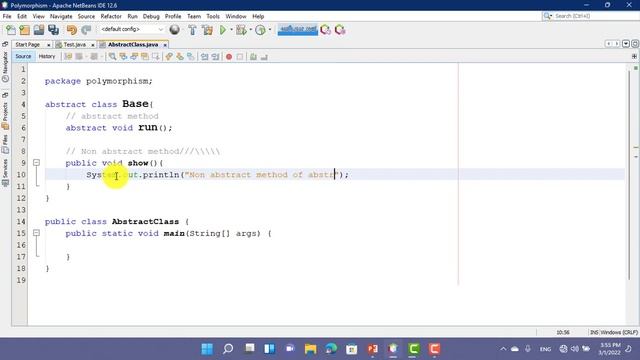640x360 pixels.
Task: Show hidden system tray icons
Action: click(x=503, y=349)
